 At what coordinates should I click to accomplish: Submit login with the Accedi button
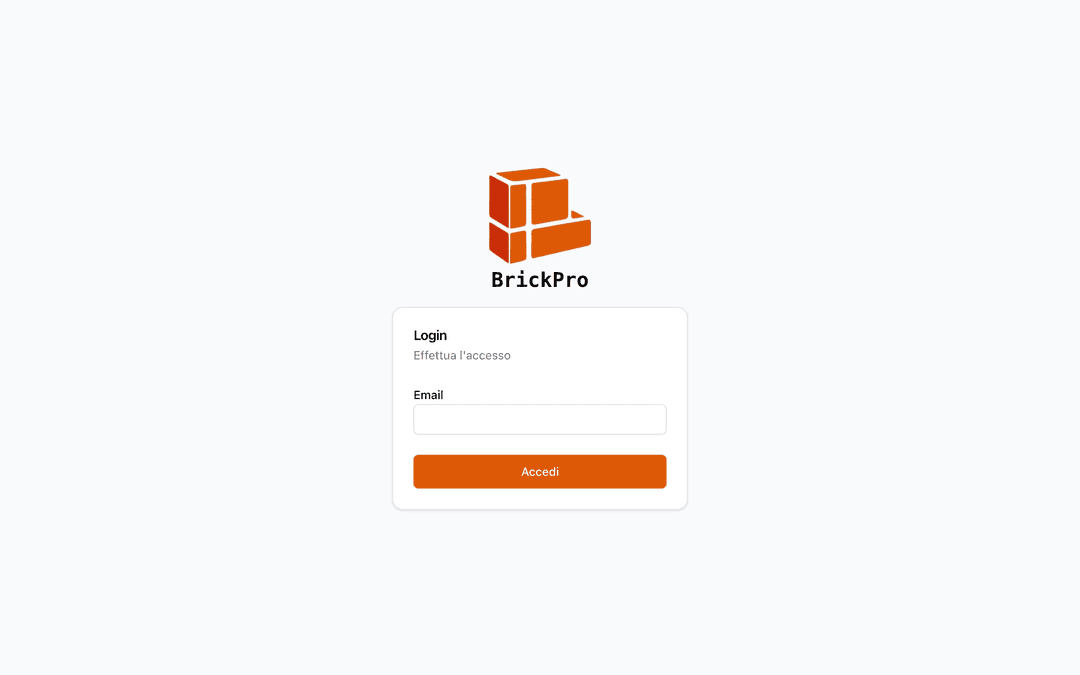pos(540,472)
